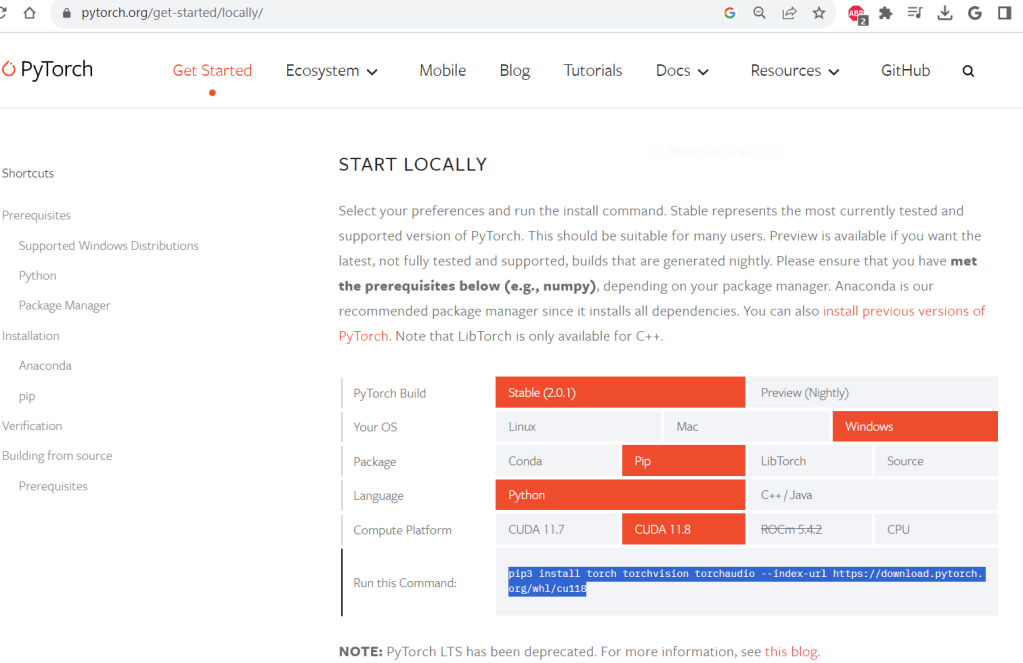Open the PyTorch site search icon

(x=968, y=71)
